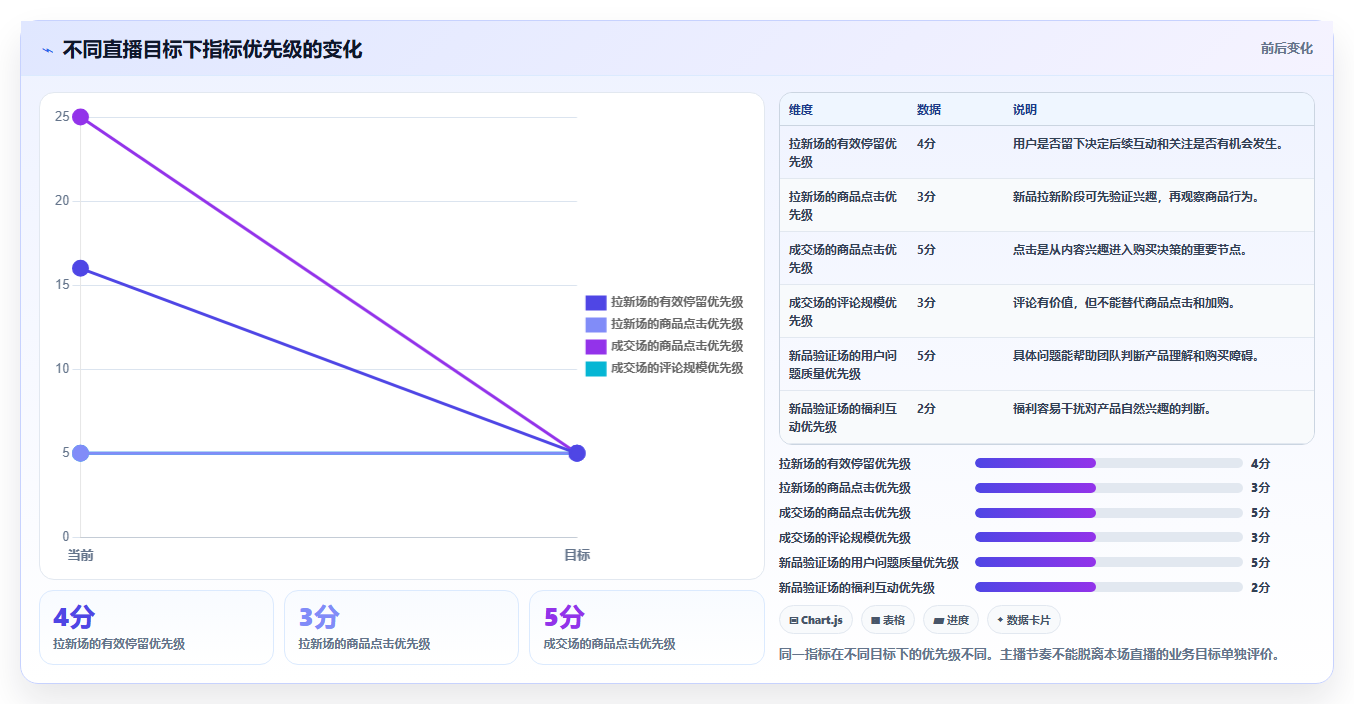Image resolution: width=1354 pixels, height=704 pixels.
Task: Toggle the 拉新场的有效停留优先级 legend swatch
Action: pos(596,302)
